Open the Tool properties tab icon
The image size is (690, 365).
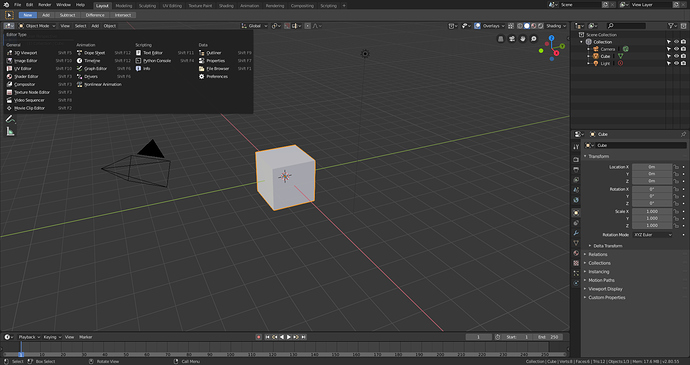coord(576,147)
